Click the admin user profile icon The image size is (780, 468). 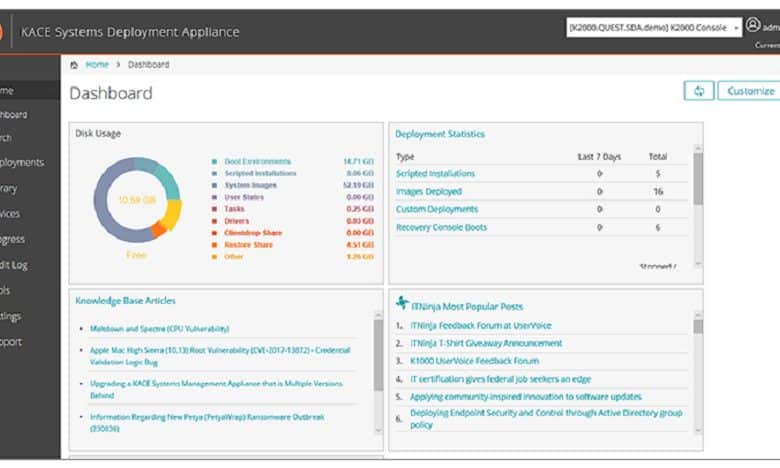(753, 24)
